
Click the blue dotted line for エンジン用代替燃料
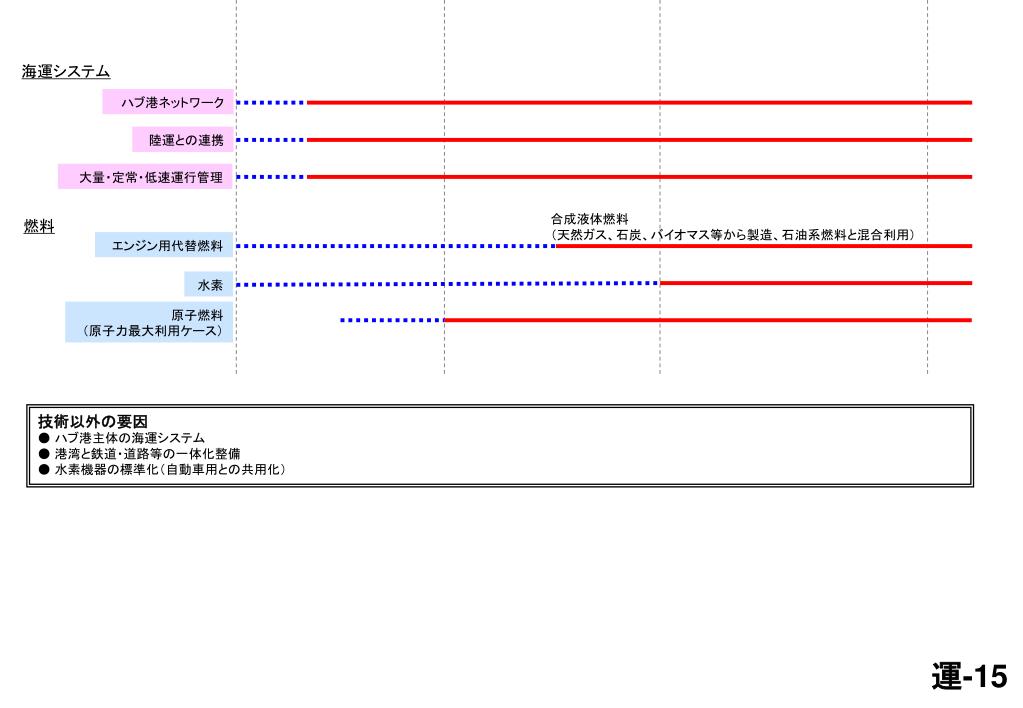pos(395,246)
